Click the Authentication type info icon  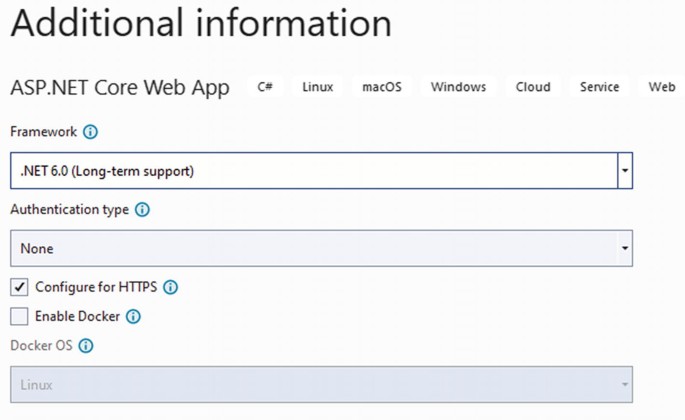click(x=142, y=210)
